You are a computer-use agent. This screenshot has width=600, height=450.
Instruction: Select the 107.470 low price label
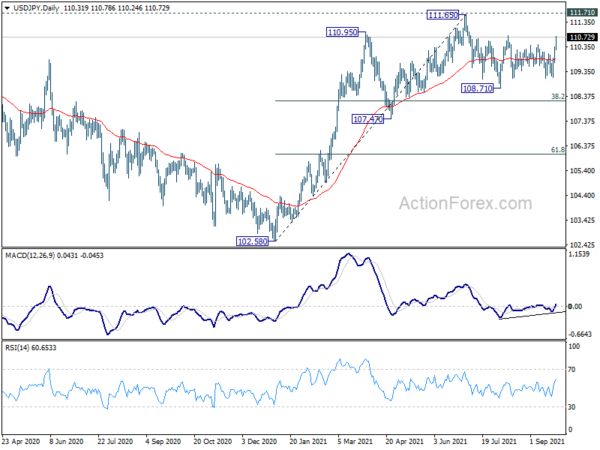coord(368,119)
